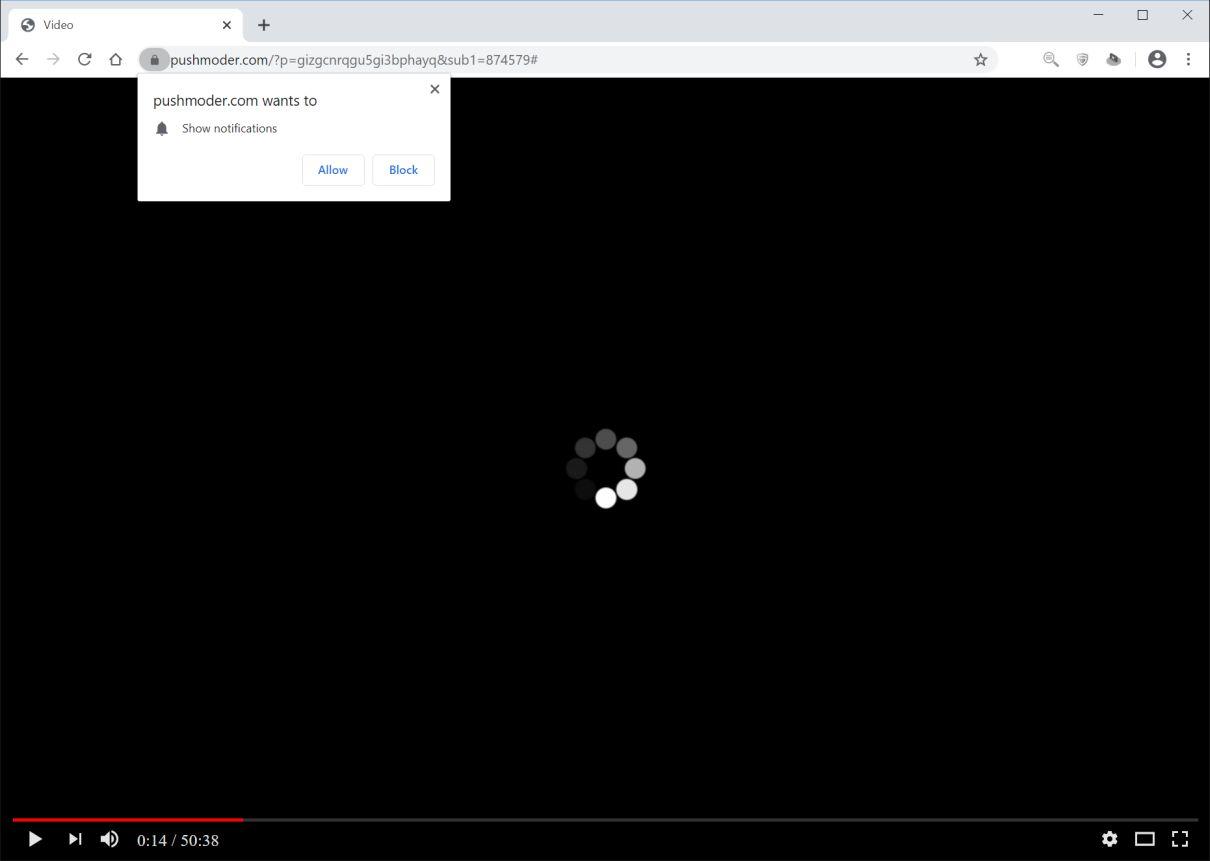Click the shield extension icon
This screenshot has height=861, width=1210.
pyautogui.click(x=1082, y=59)
